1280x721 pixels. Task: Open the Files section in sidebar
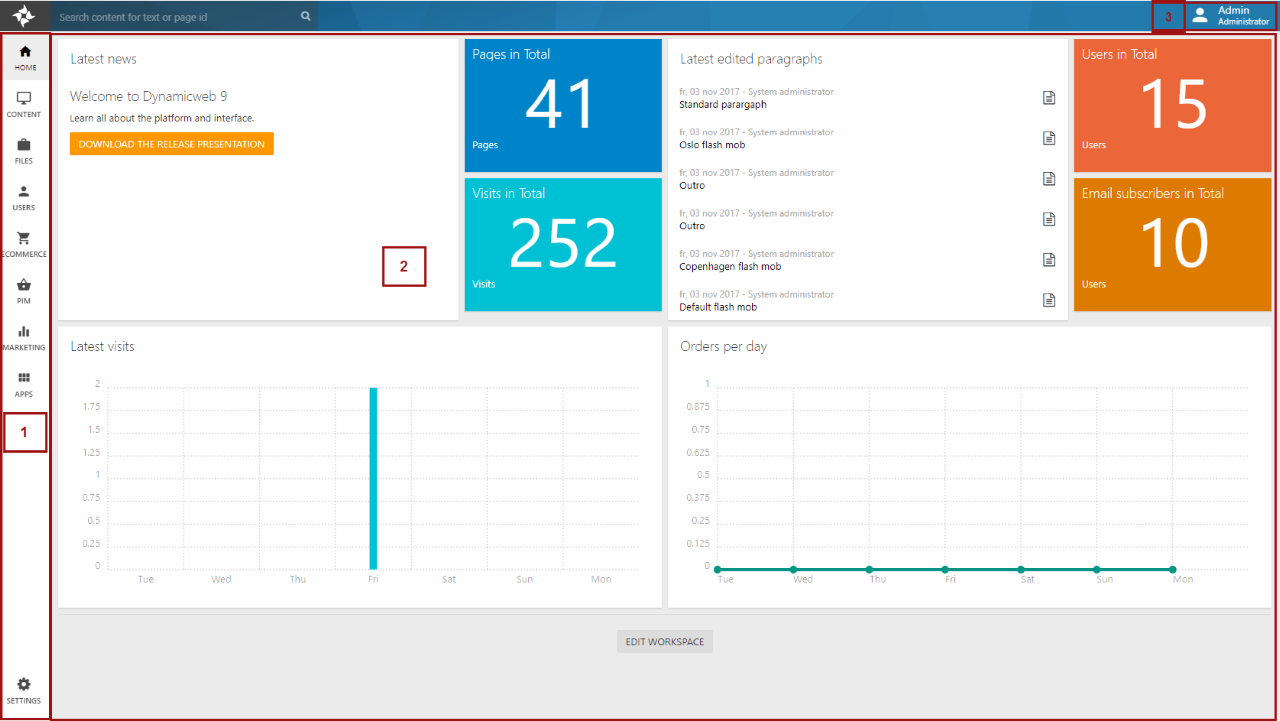pos(25,151)
